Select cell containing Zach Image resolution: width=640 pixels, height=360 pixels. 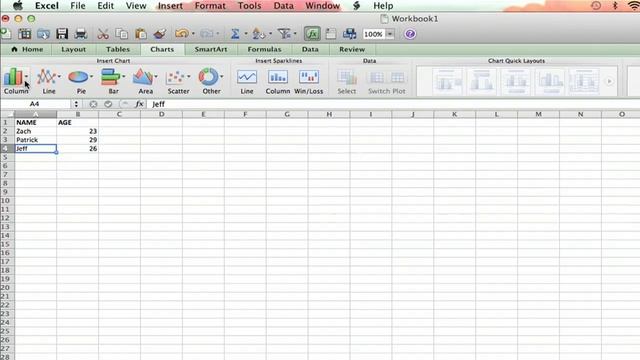(36, 131)
